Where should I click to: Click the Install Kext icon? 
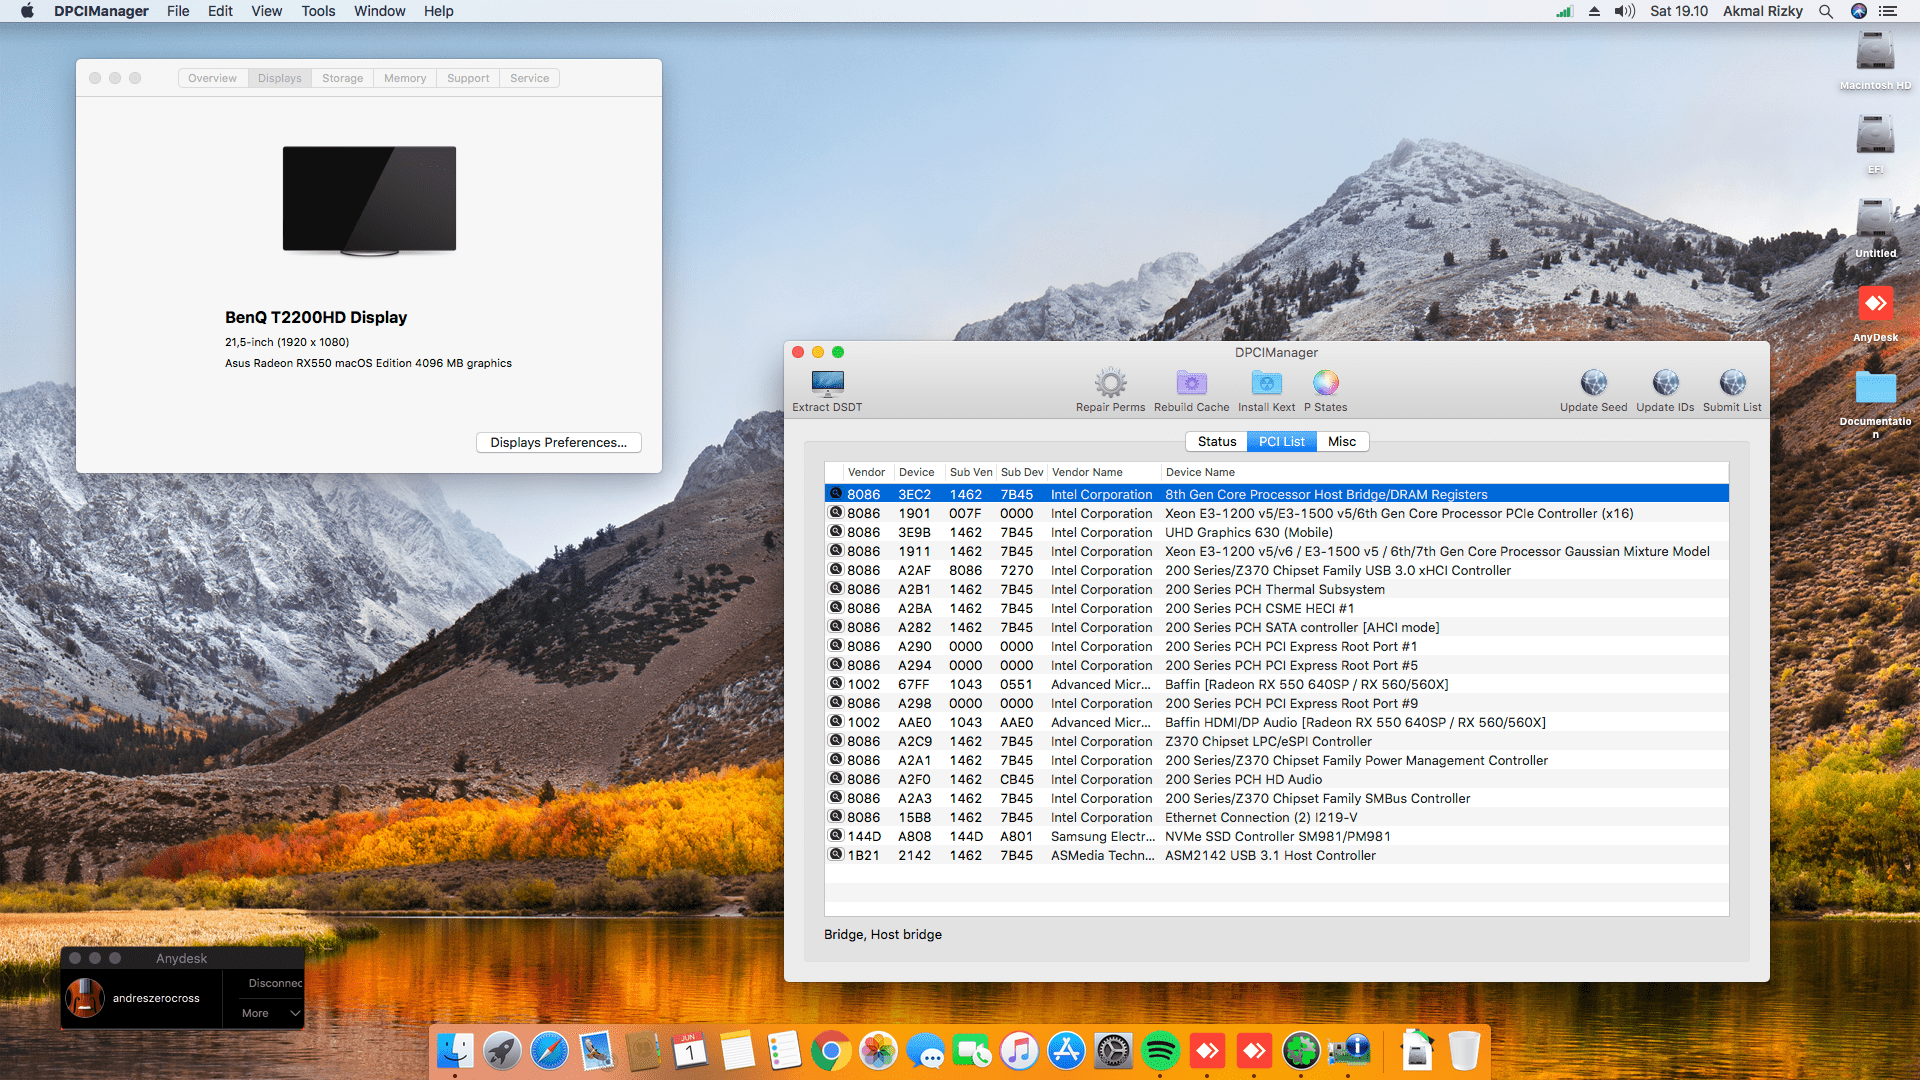[1266, 383]
